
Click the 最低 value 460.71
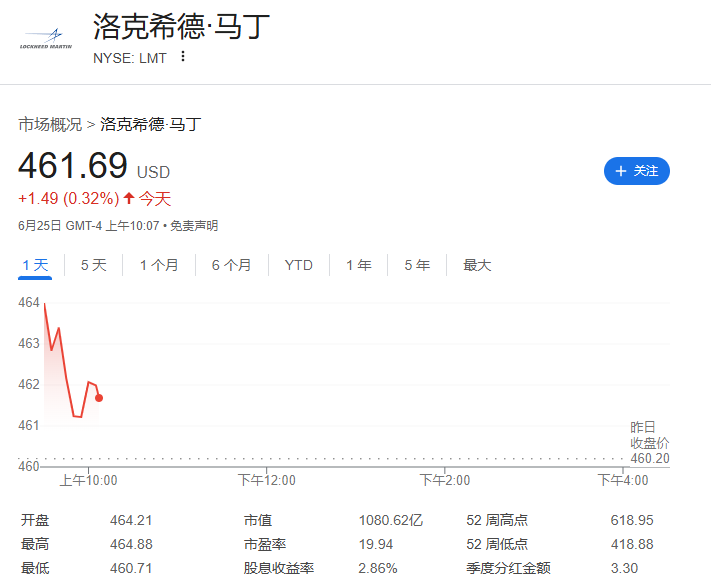[131, 568]
